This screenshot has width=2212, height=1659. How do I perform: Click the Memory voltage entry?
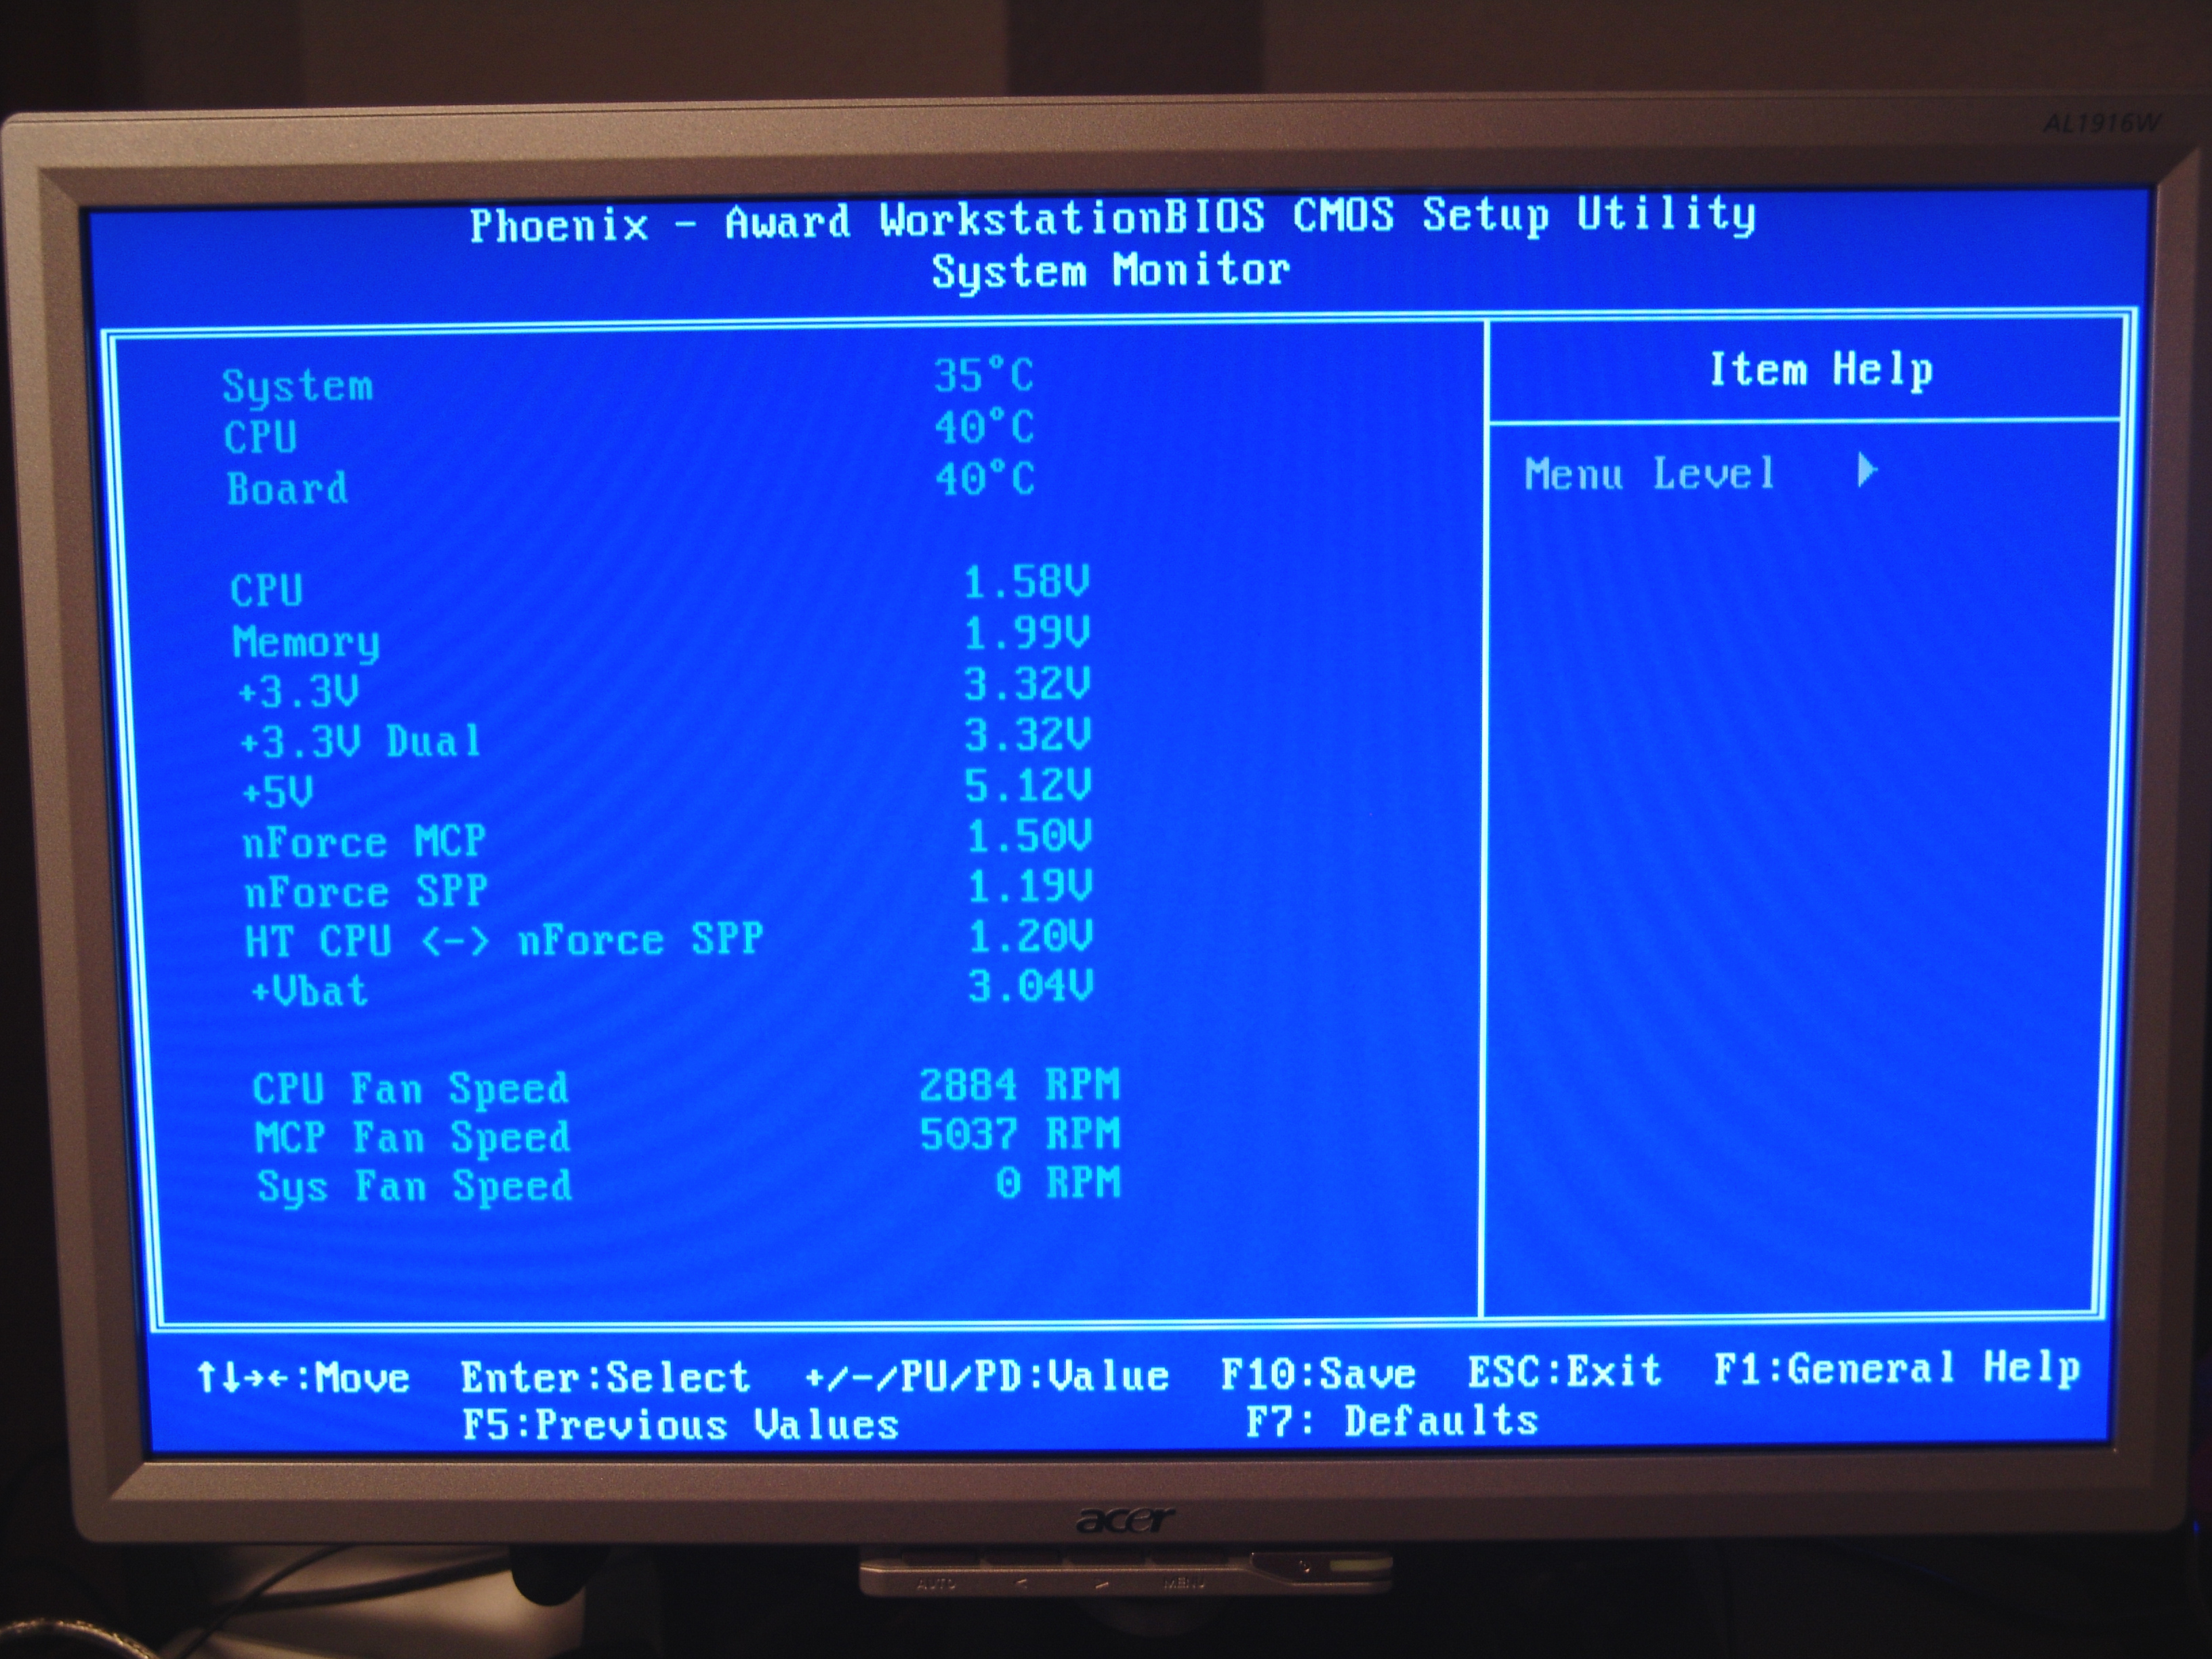click(306, 641)
